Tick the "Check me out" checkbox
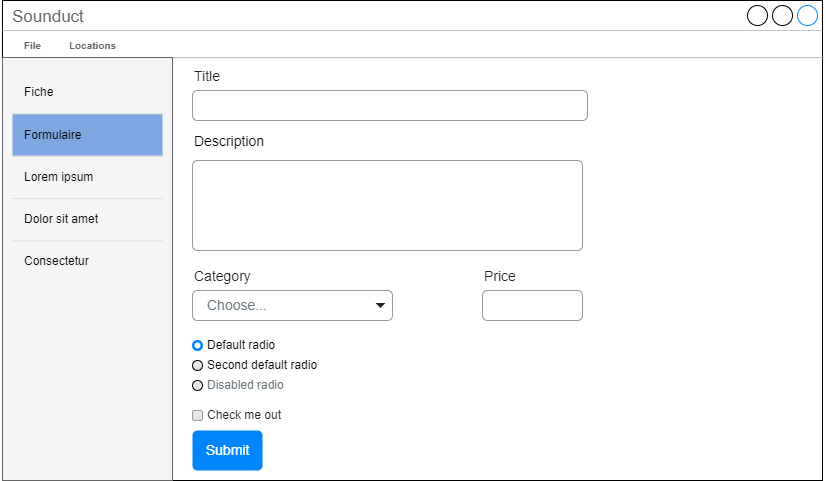 tap(198, 415)
